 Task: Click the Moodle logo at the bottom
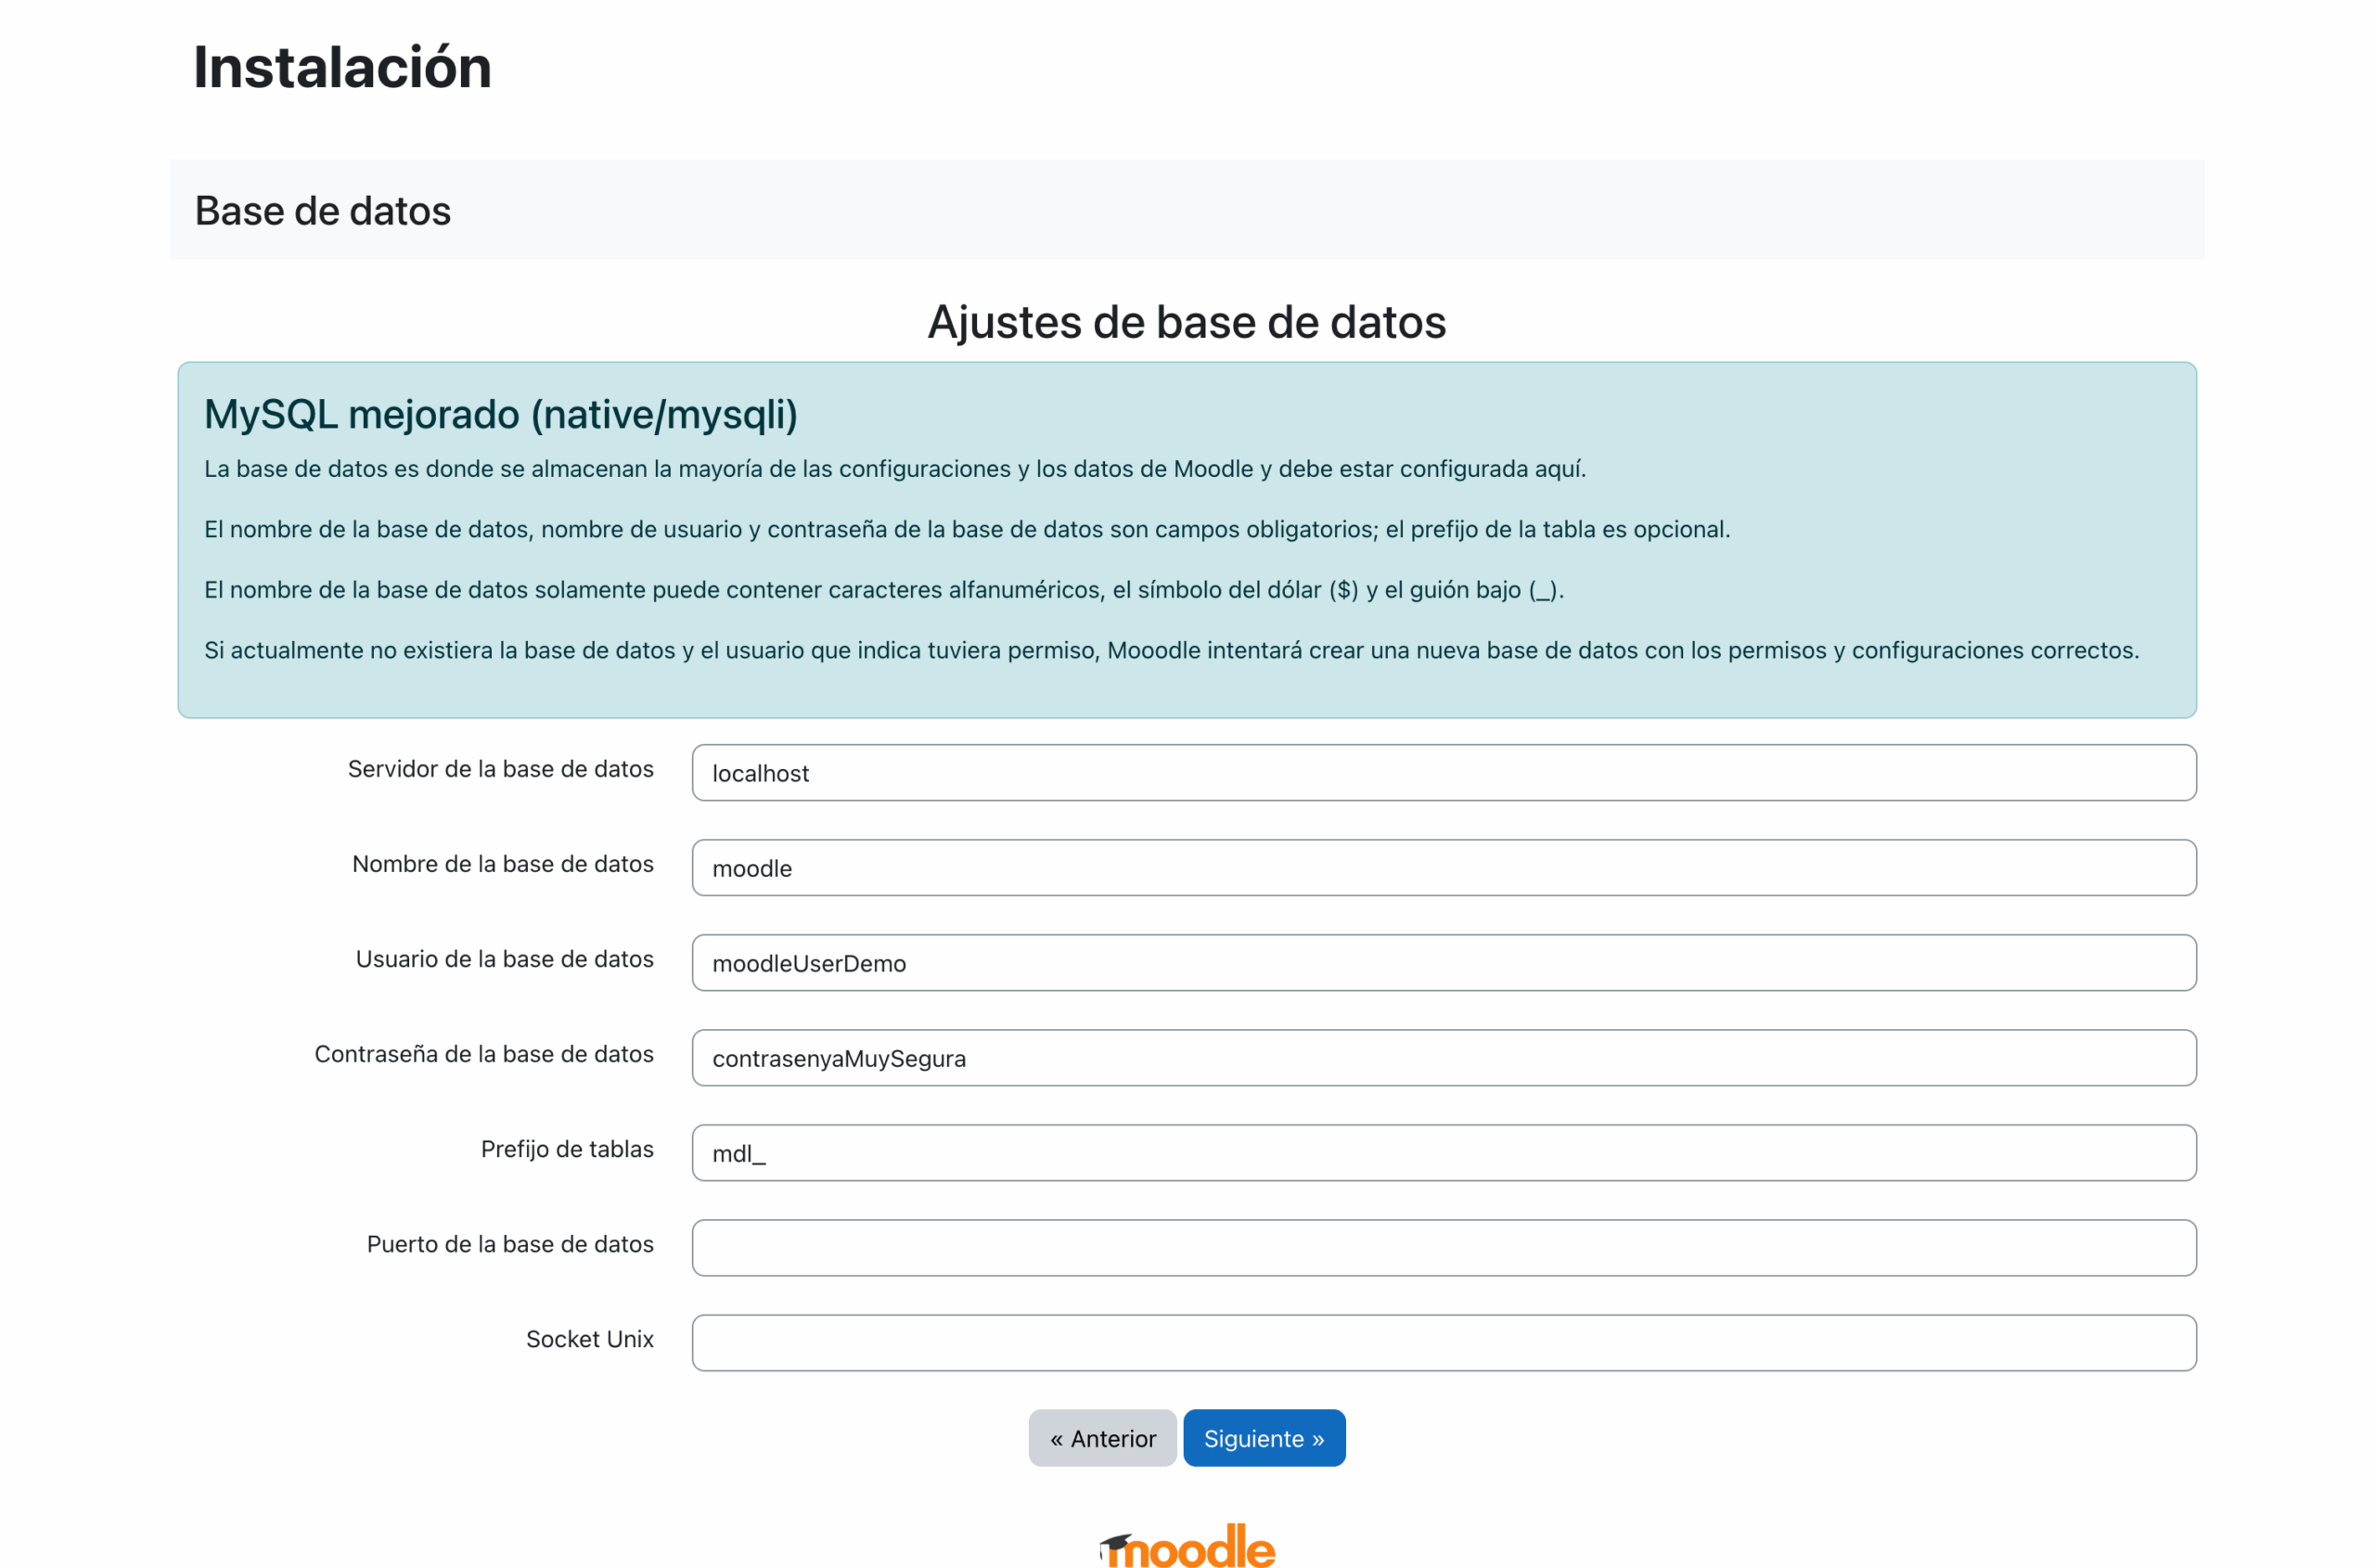(x=1187, y=1546)
